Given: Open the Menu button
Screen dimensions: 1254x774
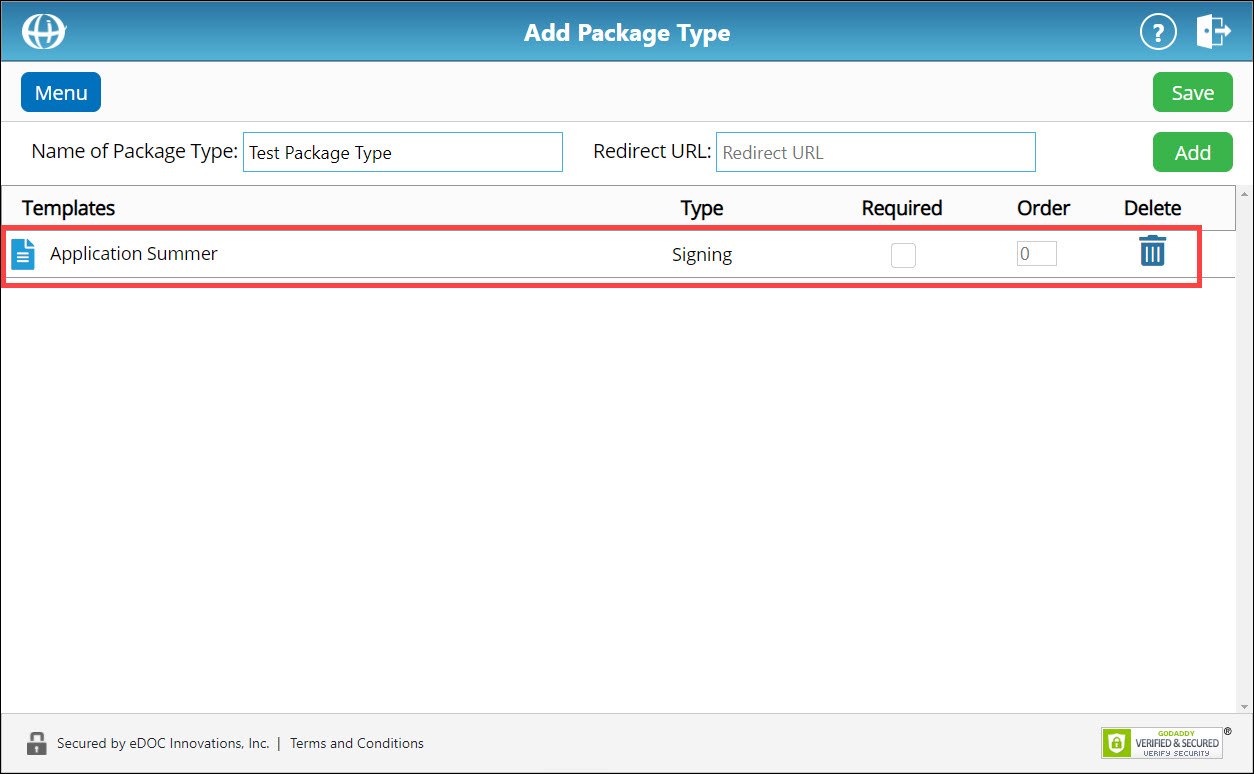Looking at the screenshot, I should coord(60,91).
